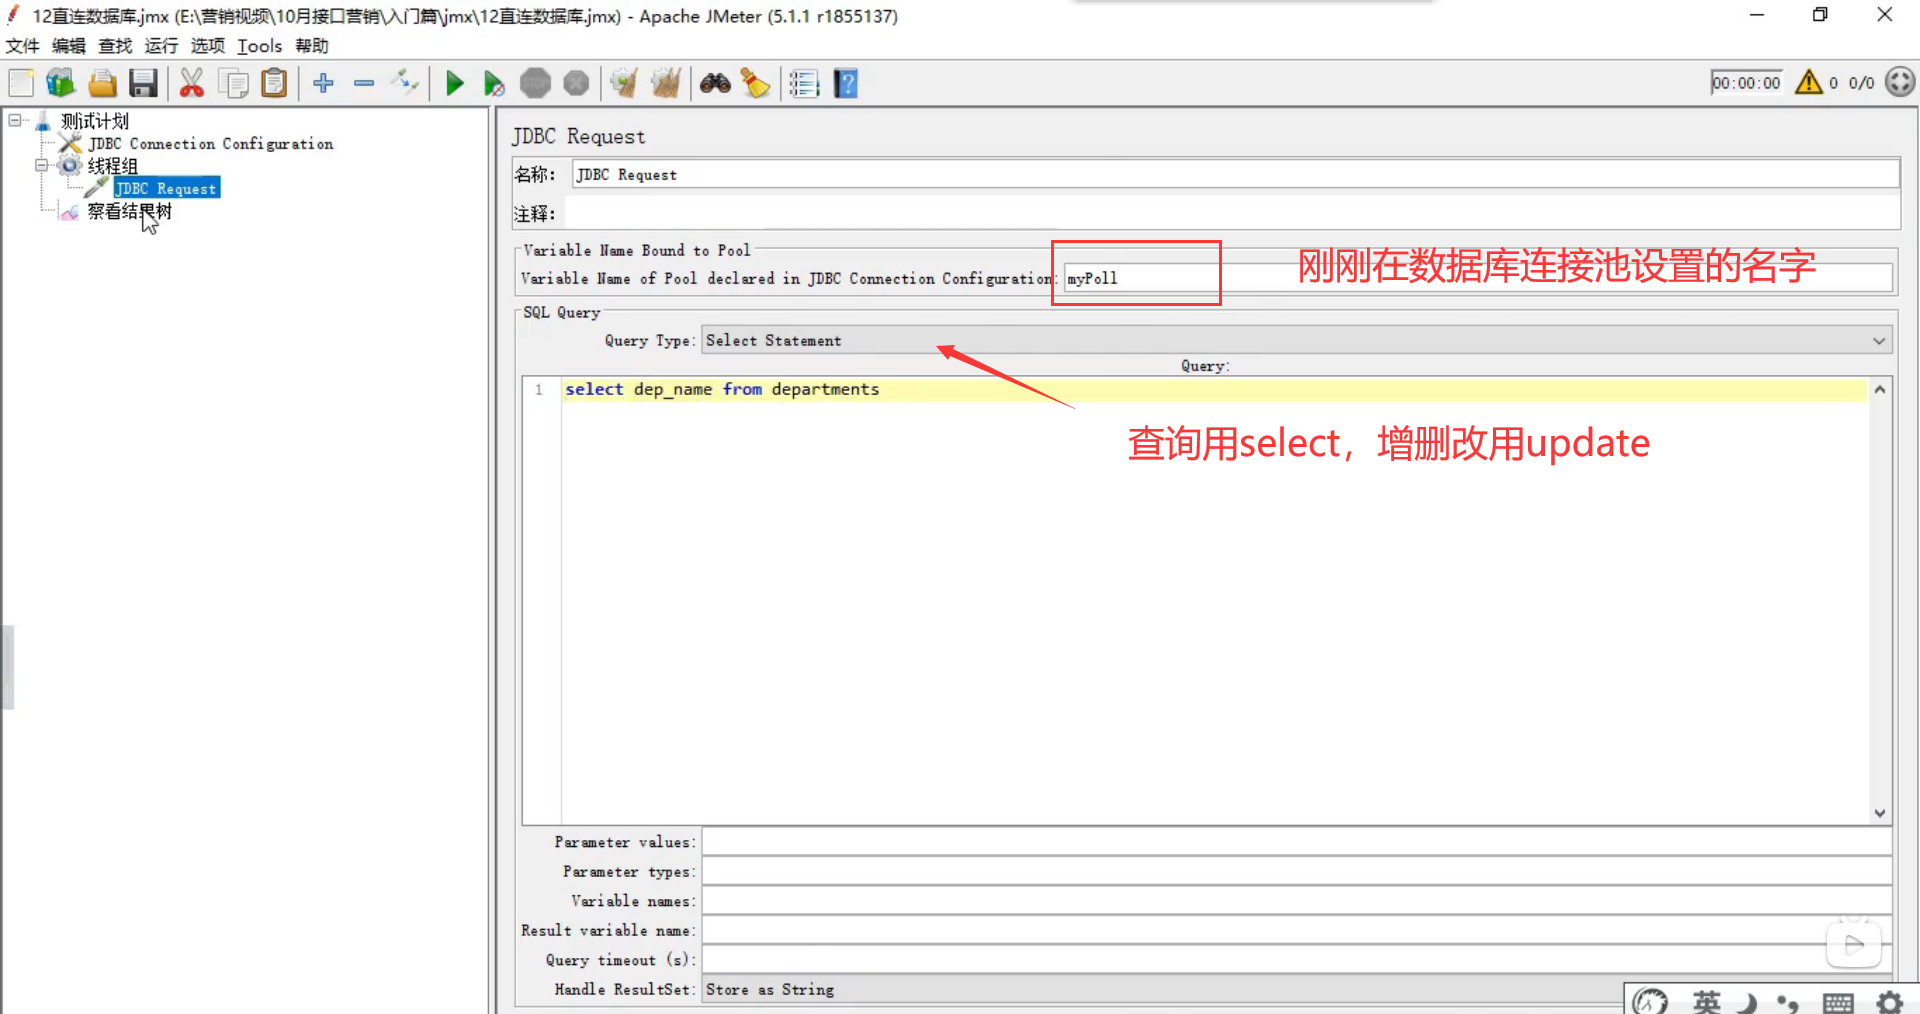The width and height of the screenshot is (1920, 1014).
Task: Select JDBC Request node in tree
Action: tap(166, 189)
